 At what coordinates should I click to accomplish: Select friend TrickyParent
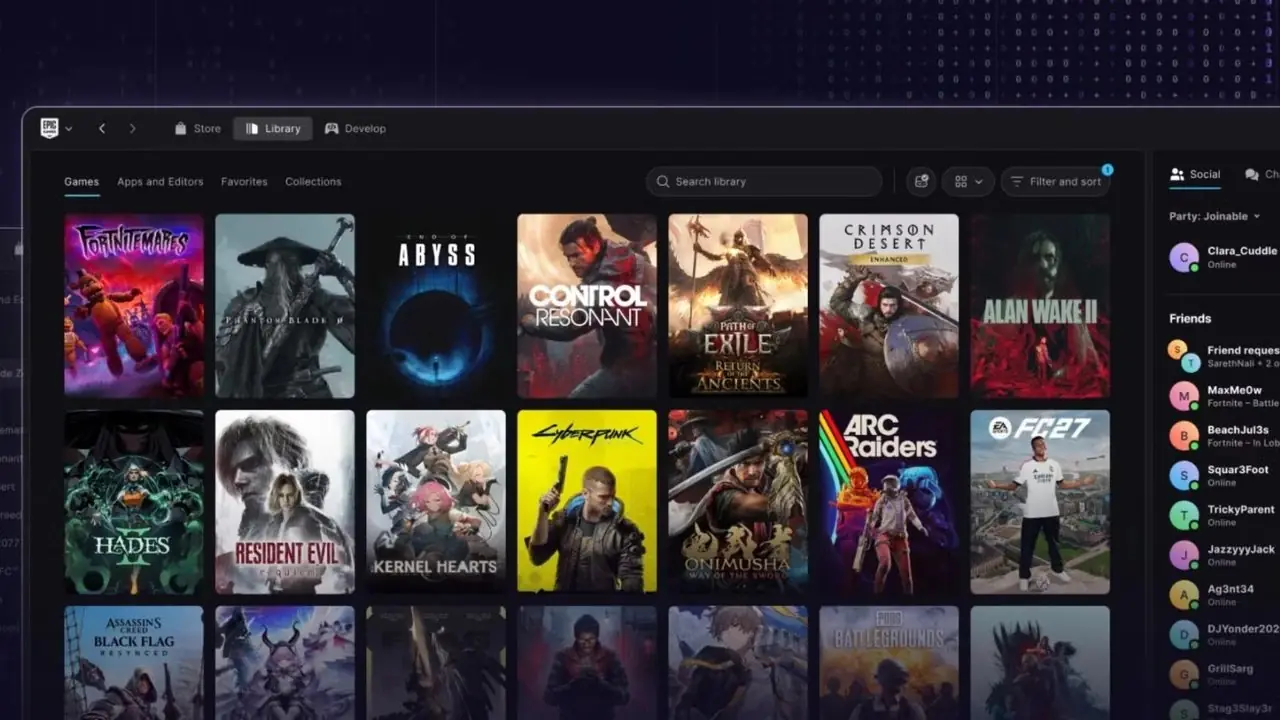tap(1224, 516)
